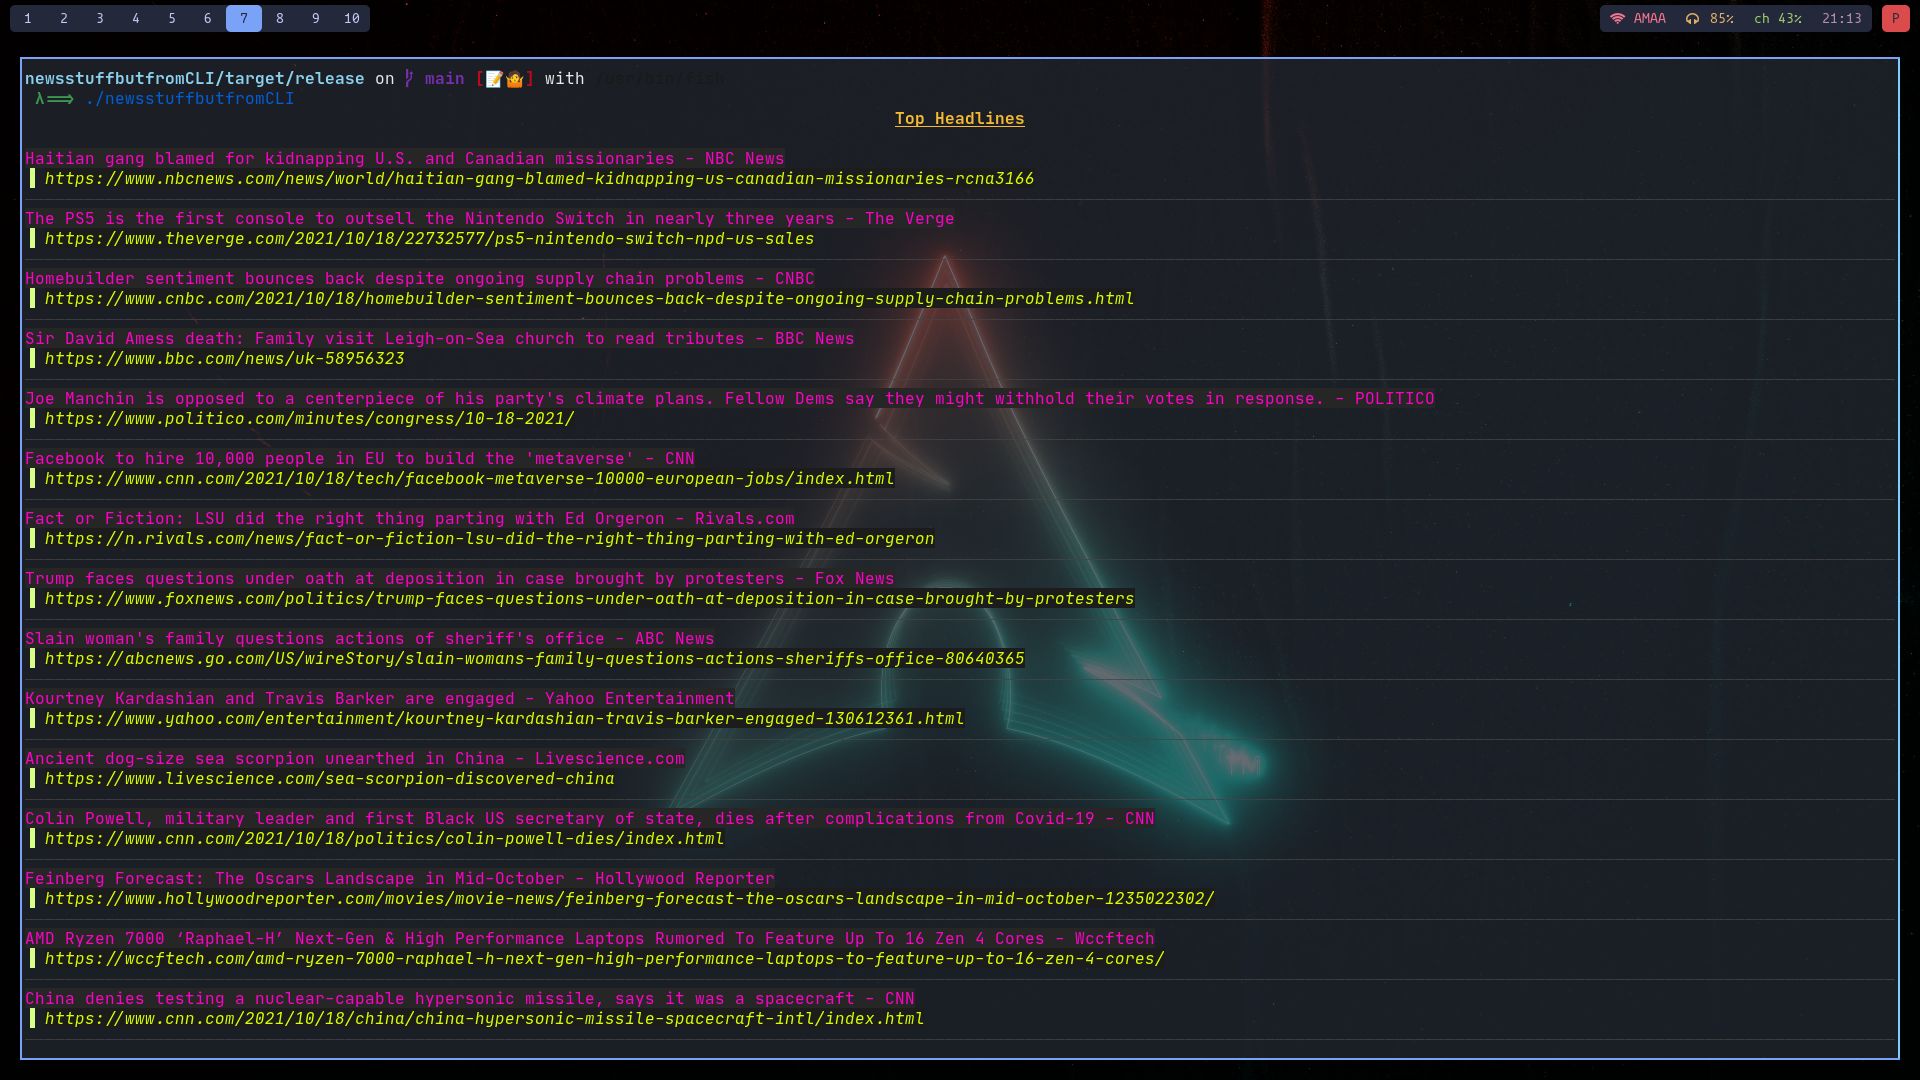Click the 21:13 clock
1920x1080 pixels.
click(1841, 18)
